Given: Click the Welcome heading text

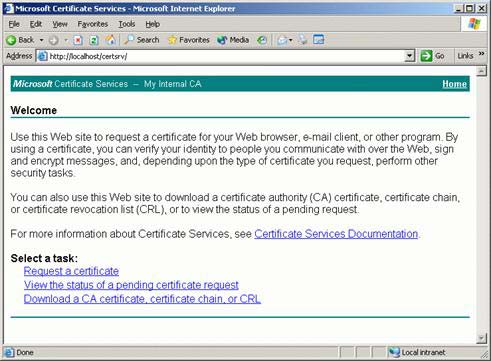Looking at the screenshot, I should [34, 110].
